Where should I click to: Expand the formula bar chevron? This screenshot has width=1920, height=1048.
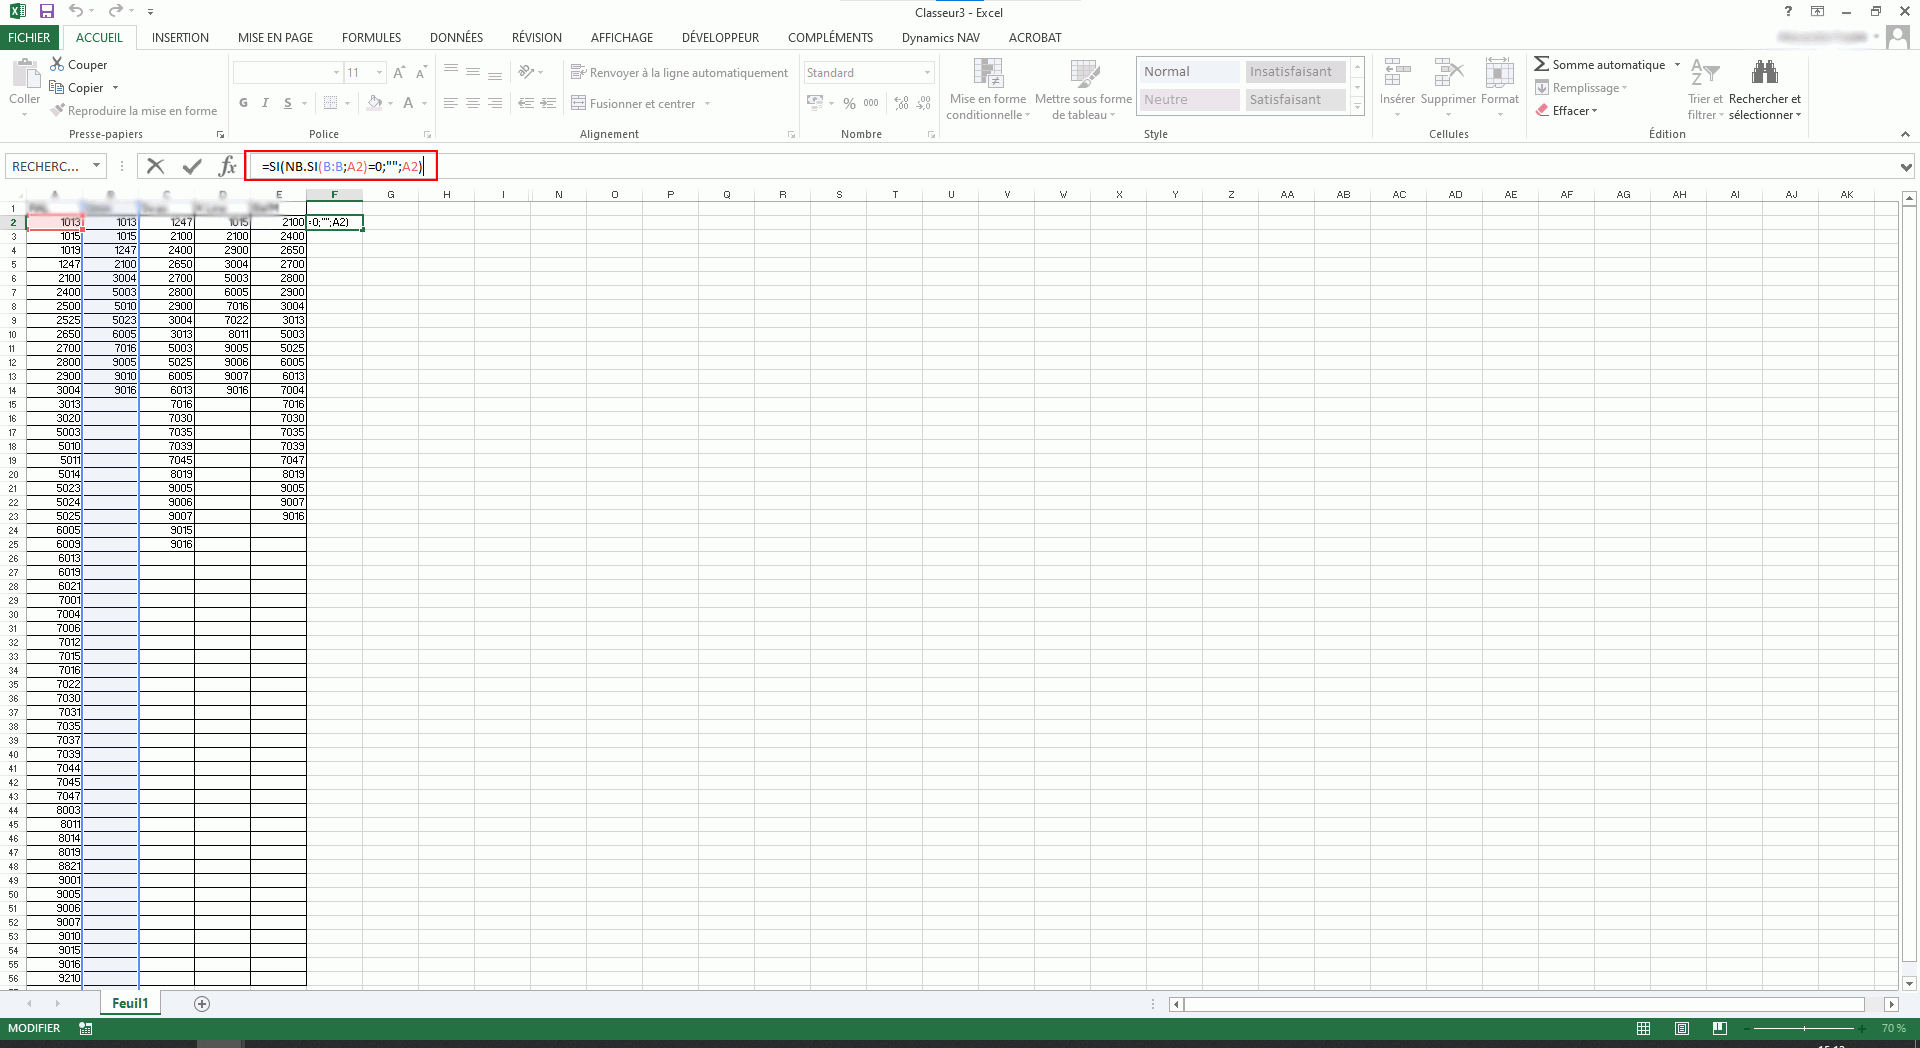tap(1906, 167)
